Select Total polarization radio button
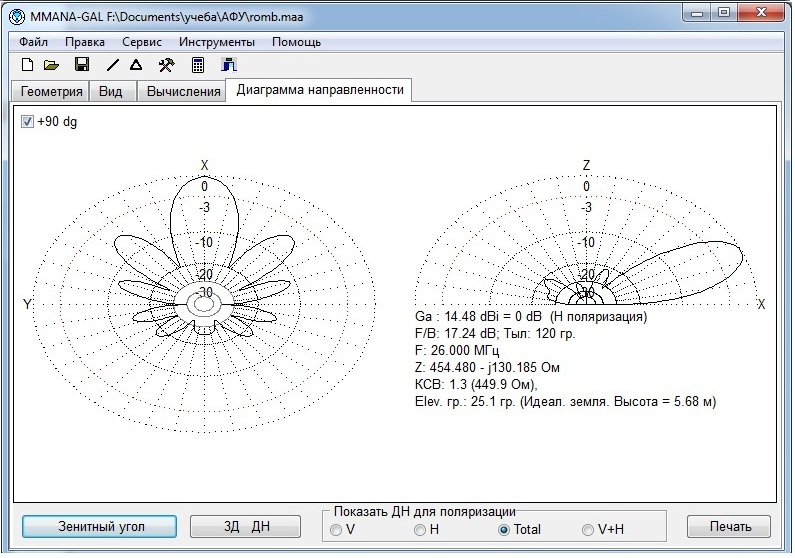The width and height of the screenshot is (795, 558). [x=503, y=530]
